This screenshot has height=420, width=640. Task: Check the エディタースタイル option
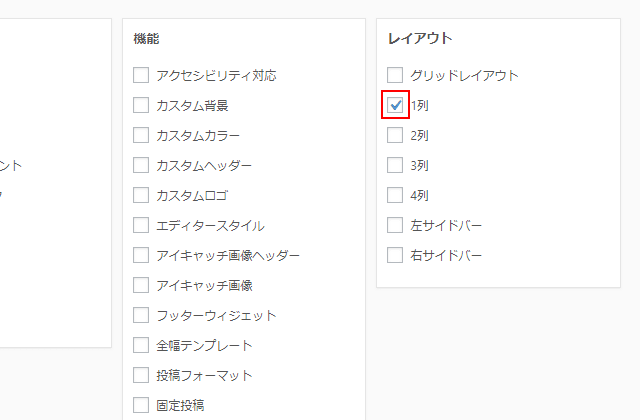pos(141,225)
